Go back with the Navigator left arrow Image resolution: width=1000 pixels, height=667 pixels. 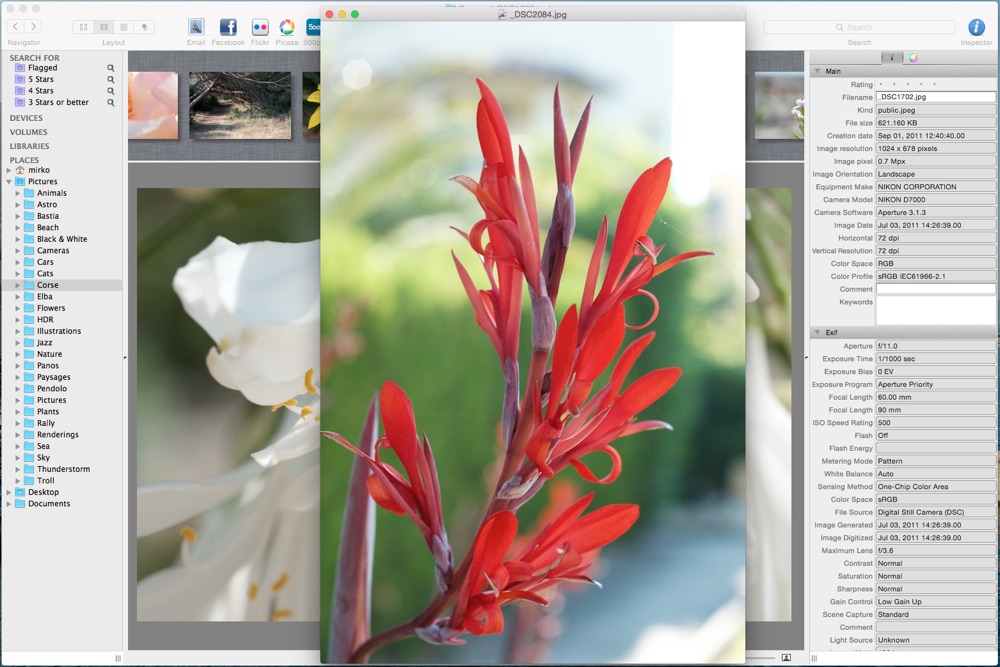(15, 27)
